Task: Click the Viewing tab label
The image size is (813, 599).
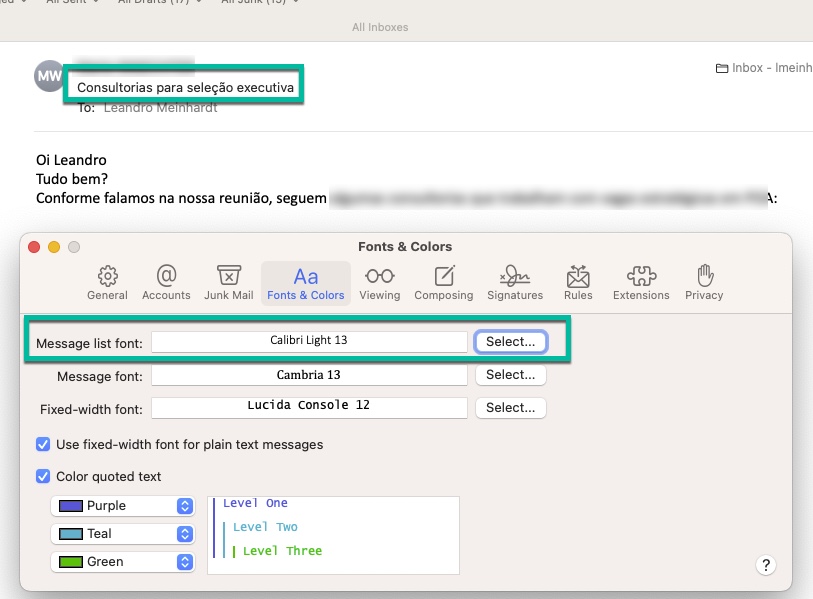Action: [x=380, y=295]
